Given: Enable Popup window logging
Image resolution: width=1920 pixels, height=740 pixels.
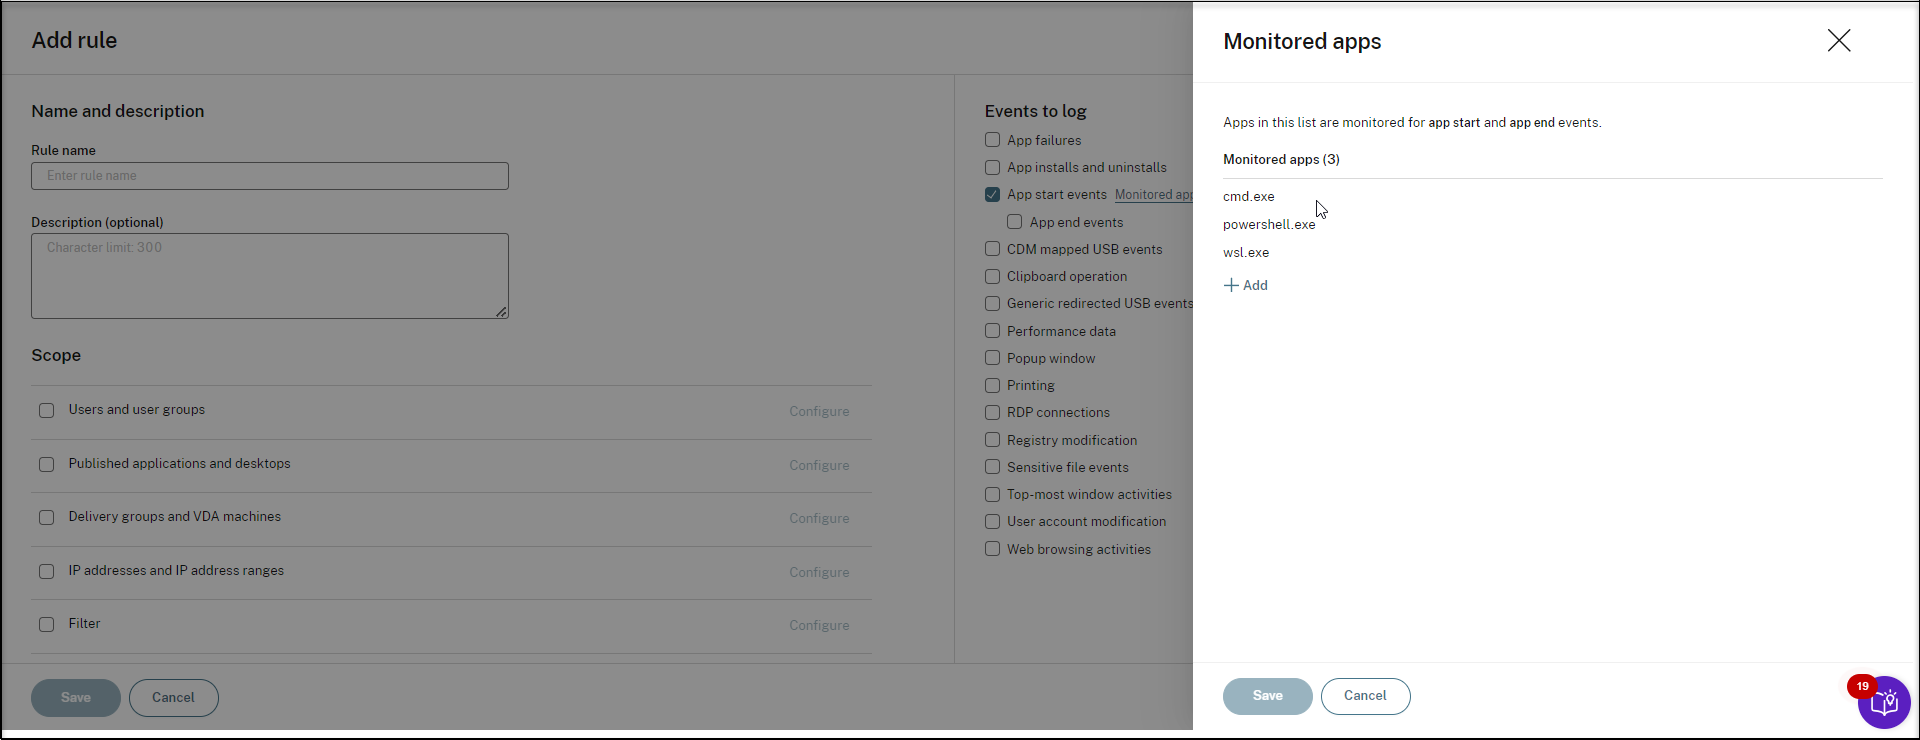Looking at the screenshot, I should (992, 358).
